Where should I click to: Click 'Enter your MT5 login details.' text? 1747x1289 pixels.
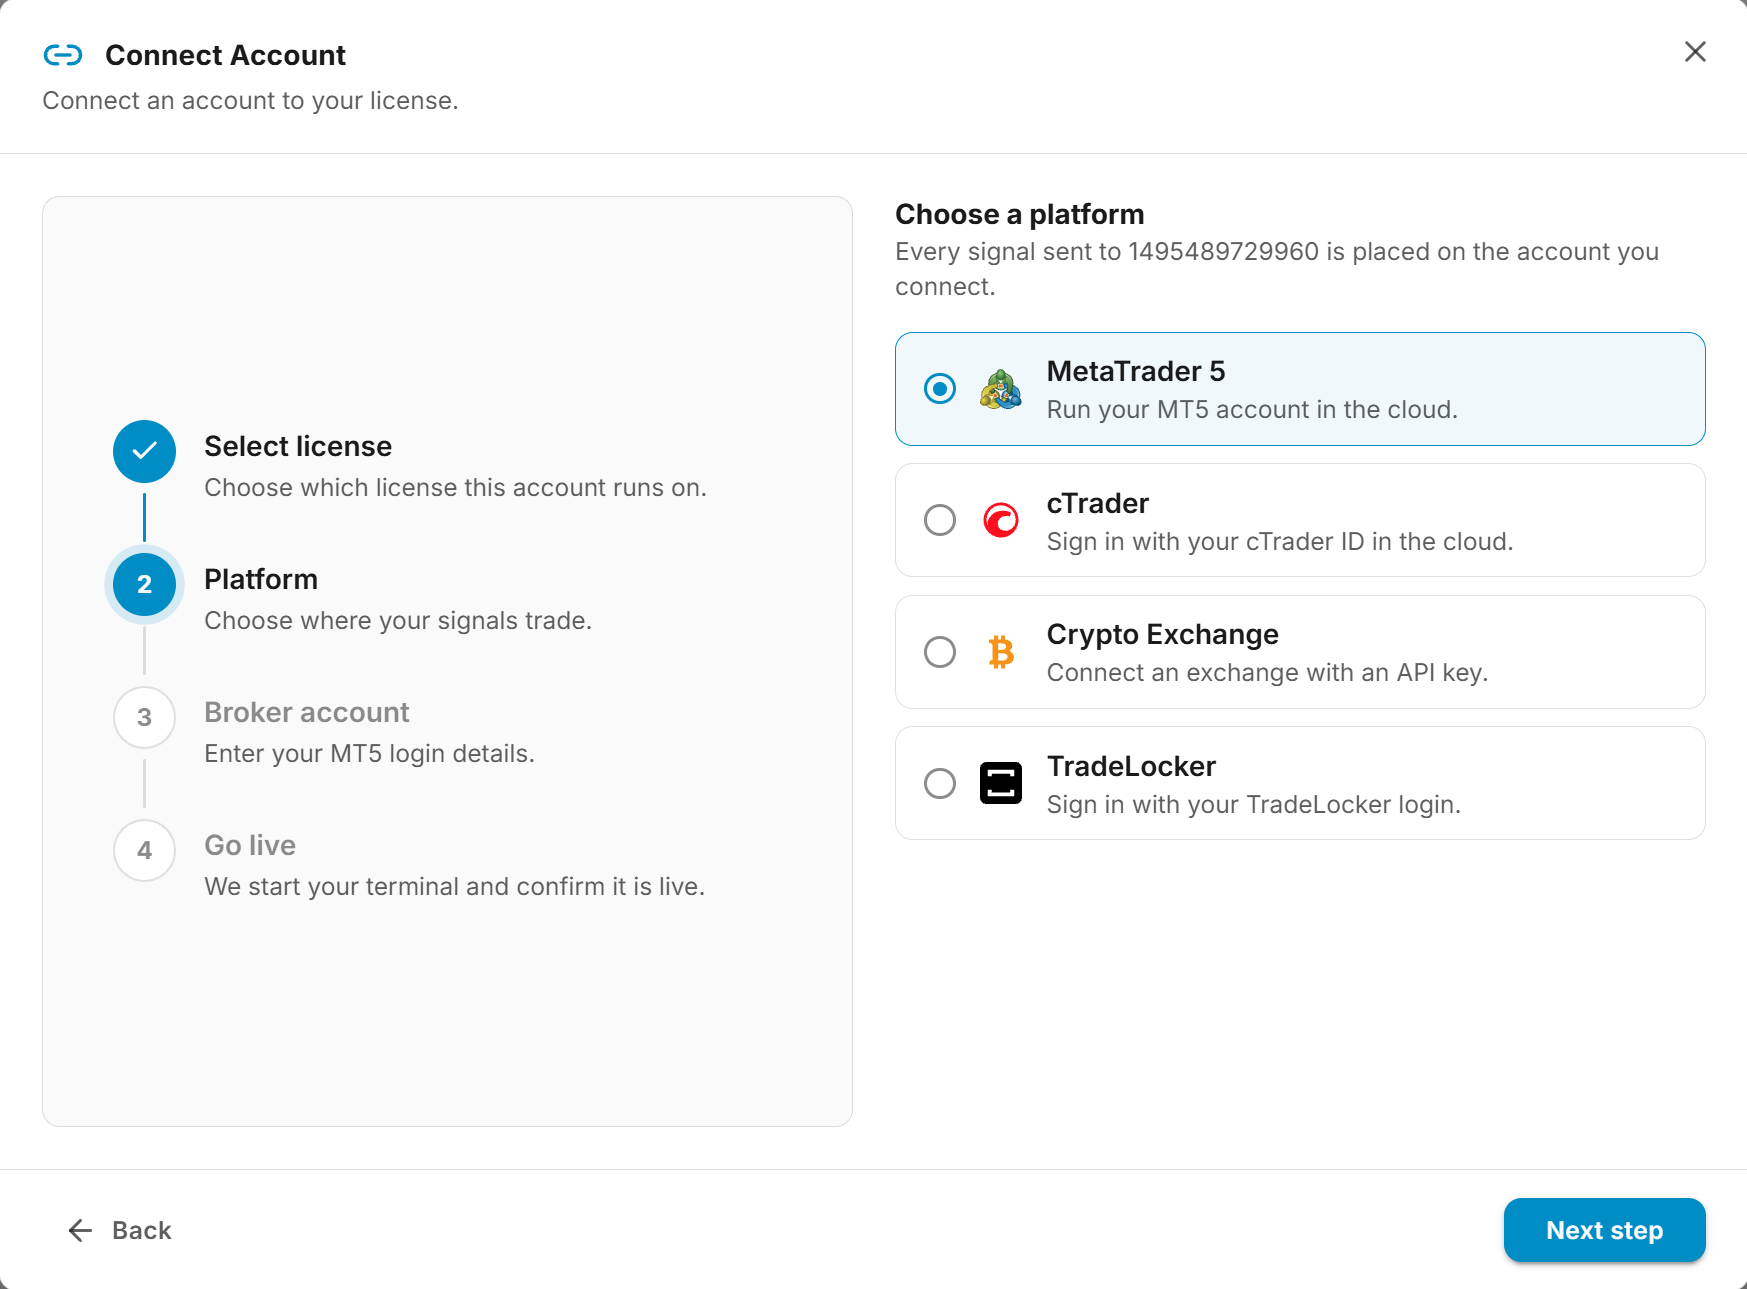370,754
